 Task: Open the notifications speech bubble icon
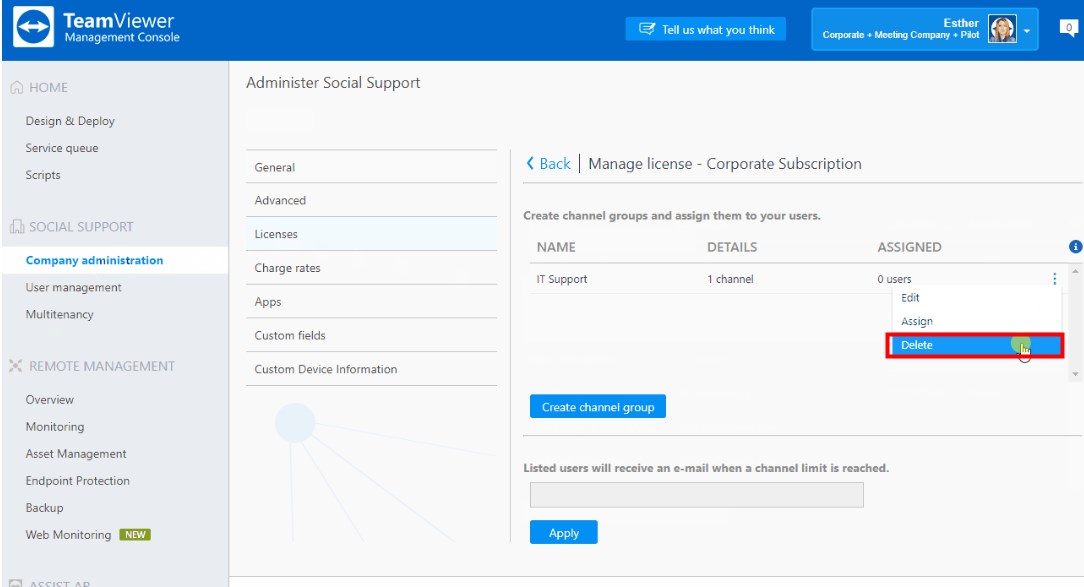pyautogui.click(x=1068, y=29)
